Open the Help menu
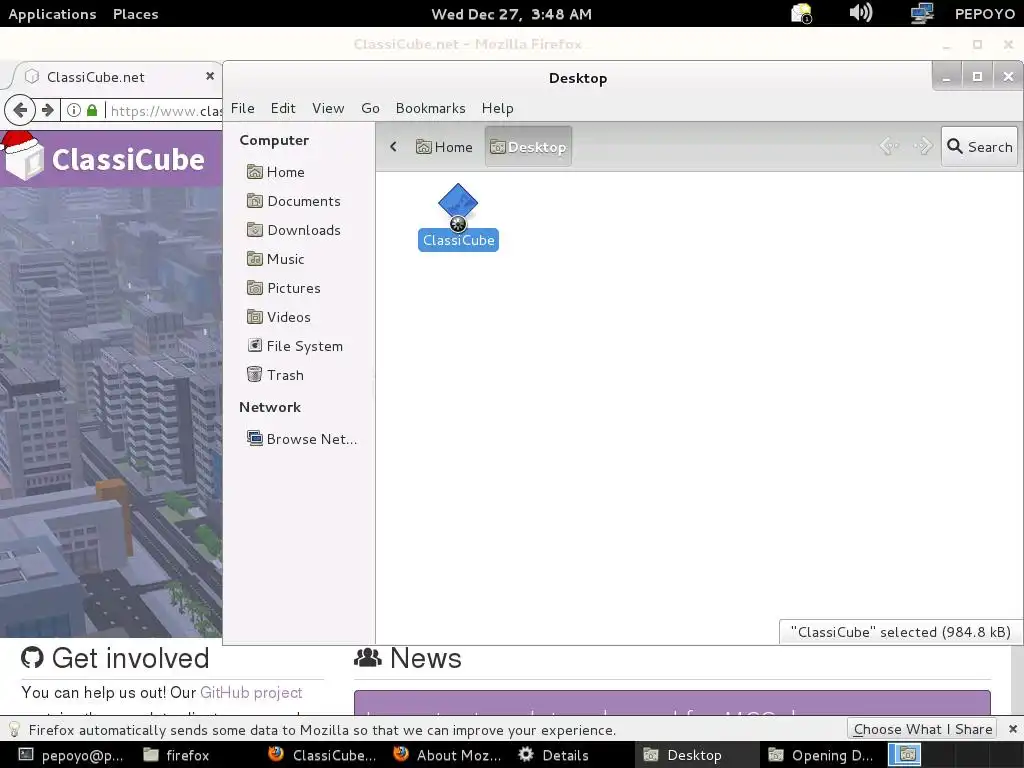The image size is (1024, 768). (498, 108)
